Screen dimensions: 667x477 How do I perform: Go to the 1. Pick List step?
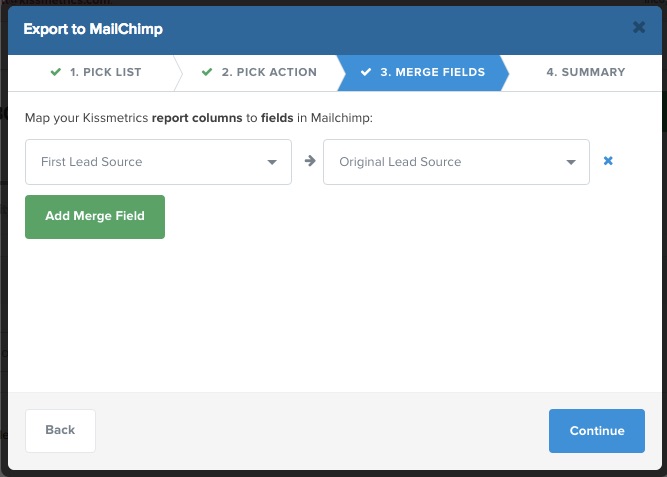tap(95, 73)
